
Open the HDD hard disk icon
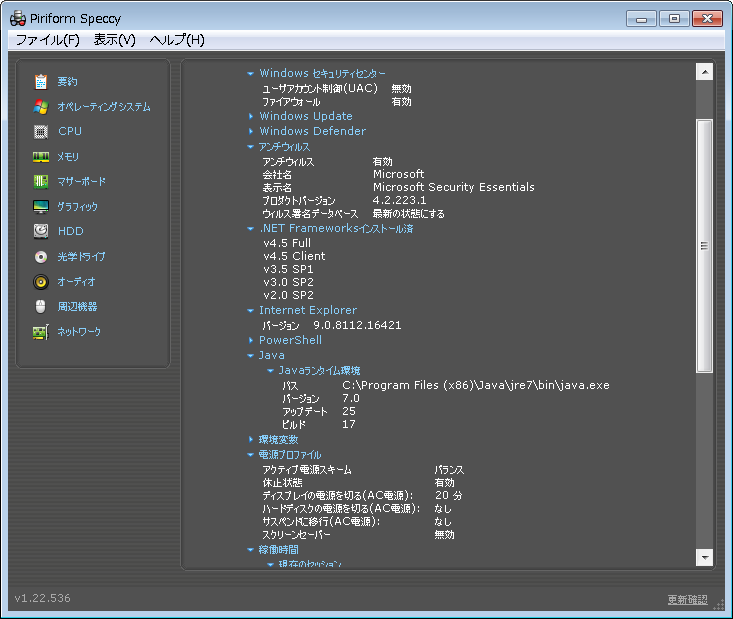pos(41,231)
